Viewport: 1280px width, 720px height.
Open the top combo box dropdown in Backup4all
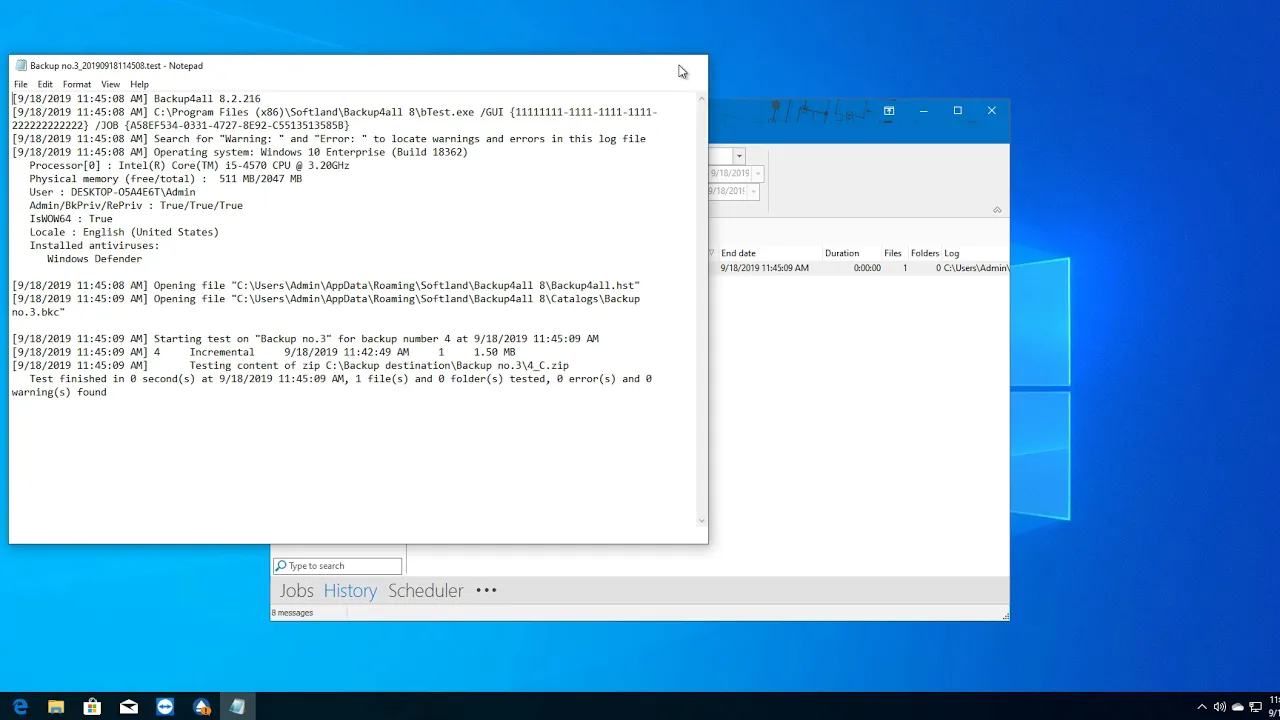[x=739, y=156]
